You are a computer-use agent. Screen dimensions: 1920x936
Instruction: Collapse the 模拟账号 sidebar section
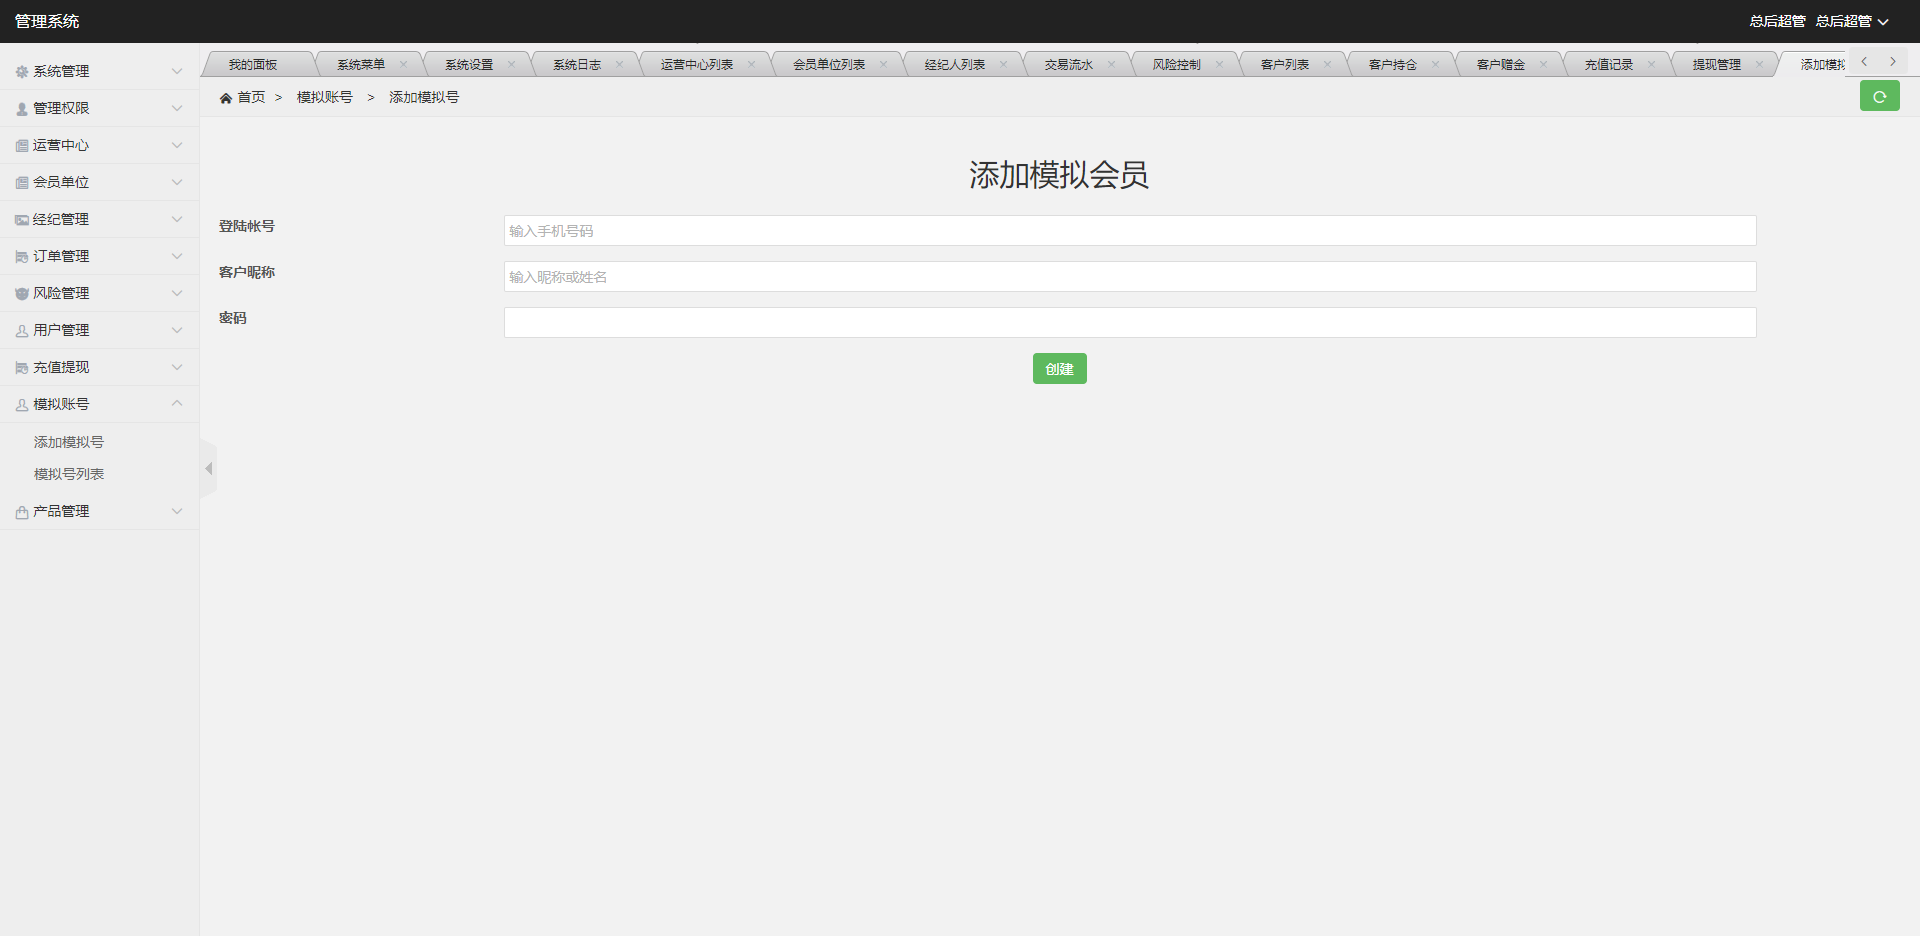coord(98,404)
